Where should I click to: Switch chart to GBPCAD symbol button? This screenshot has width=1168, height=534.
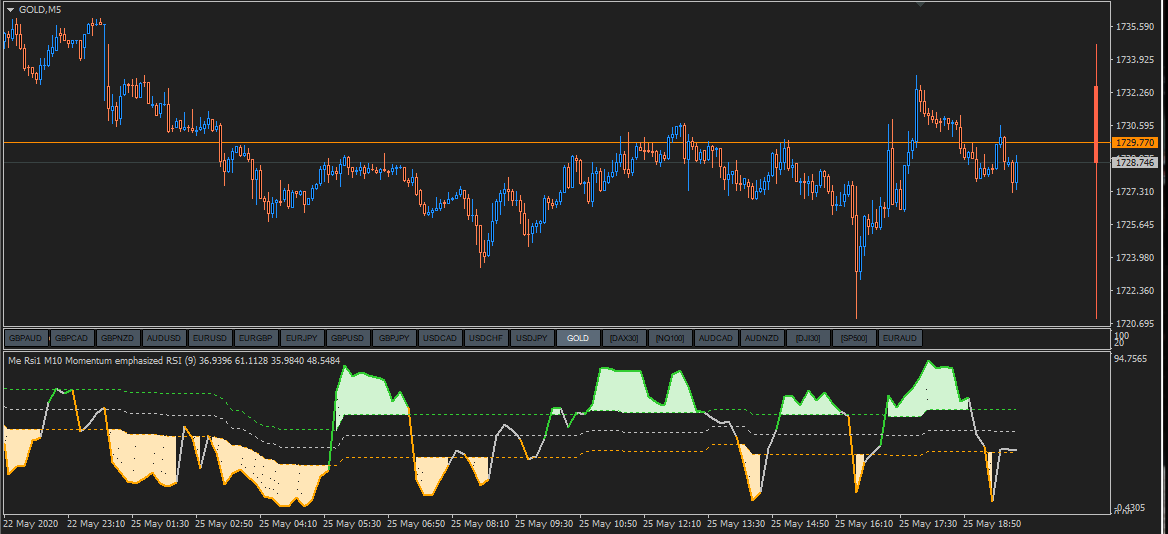[72, 338]
